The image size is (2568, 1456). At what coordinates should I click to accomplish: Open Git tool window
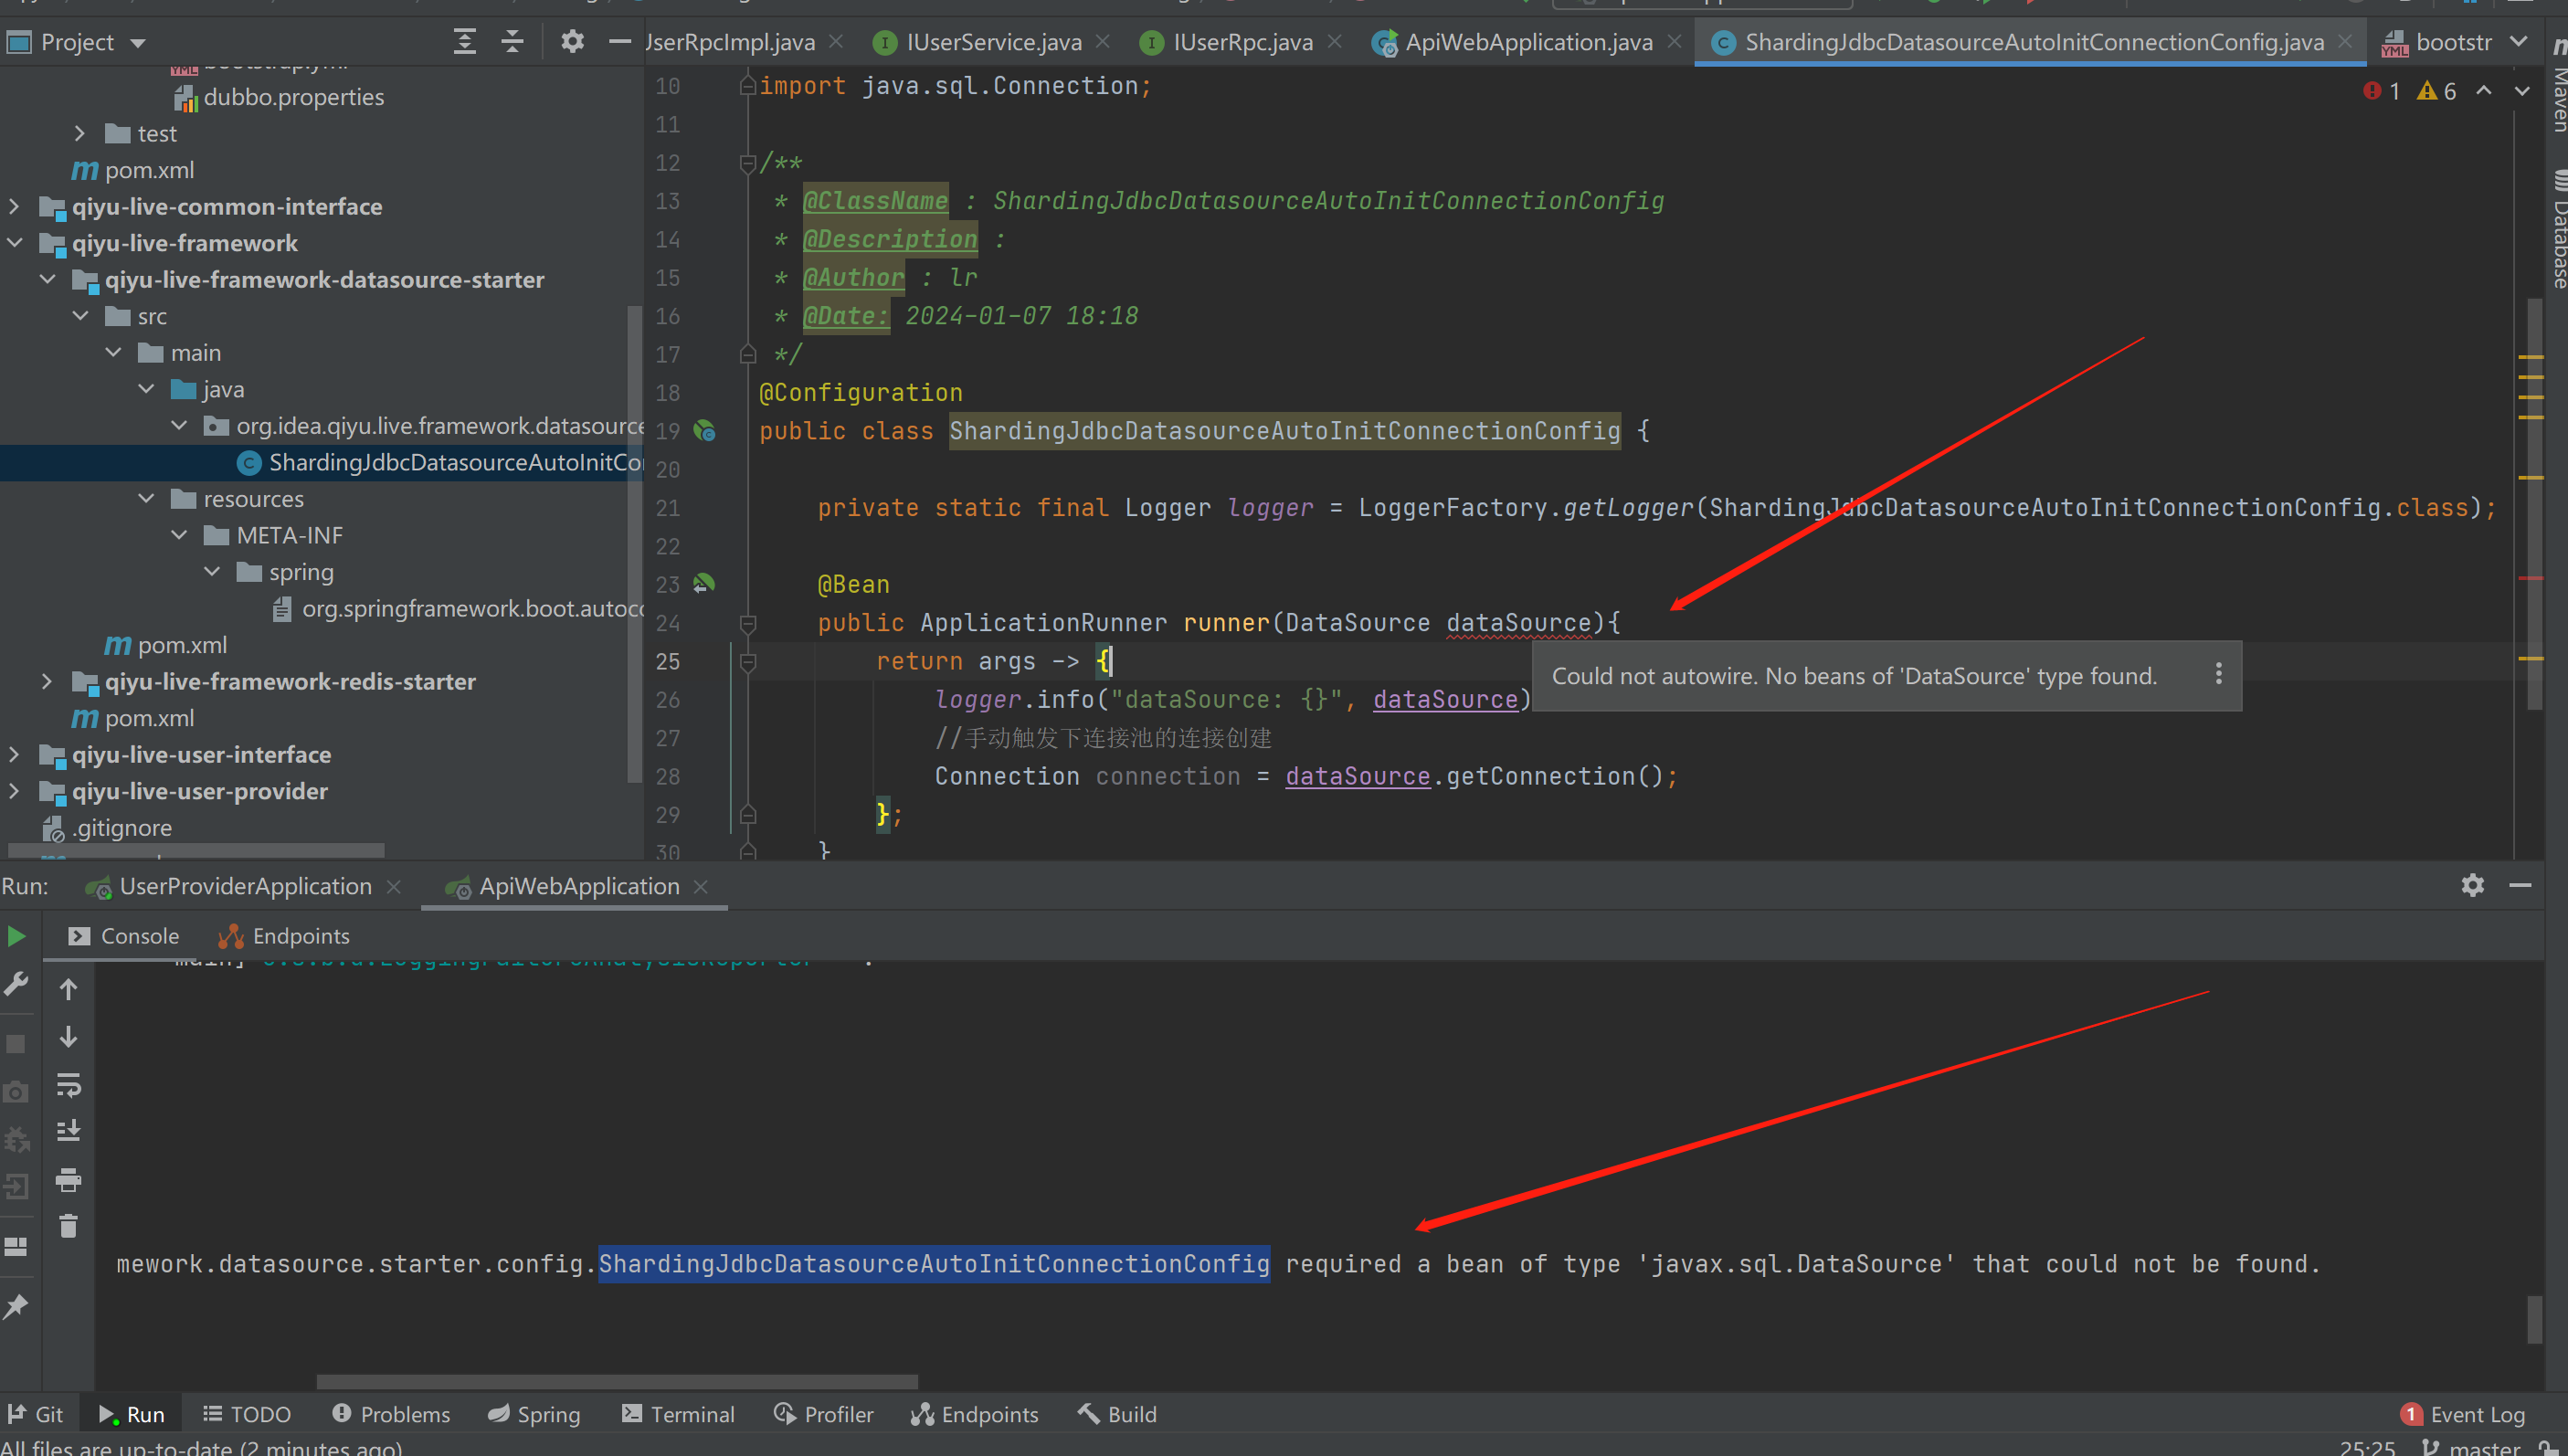(x=36, y=1414)
